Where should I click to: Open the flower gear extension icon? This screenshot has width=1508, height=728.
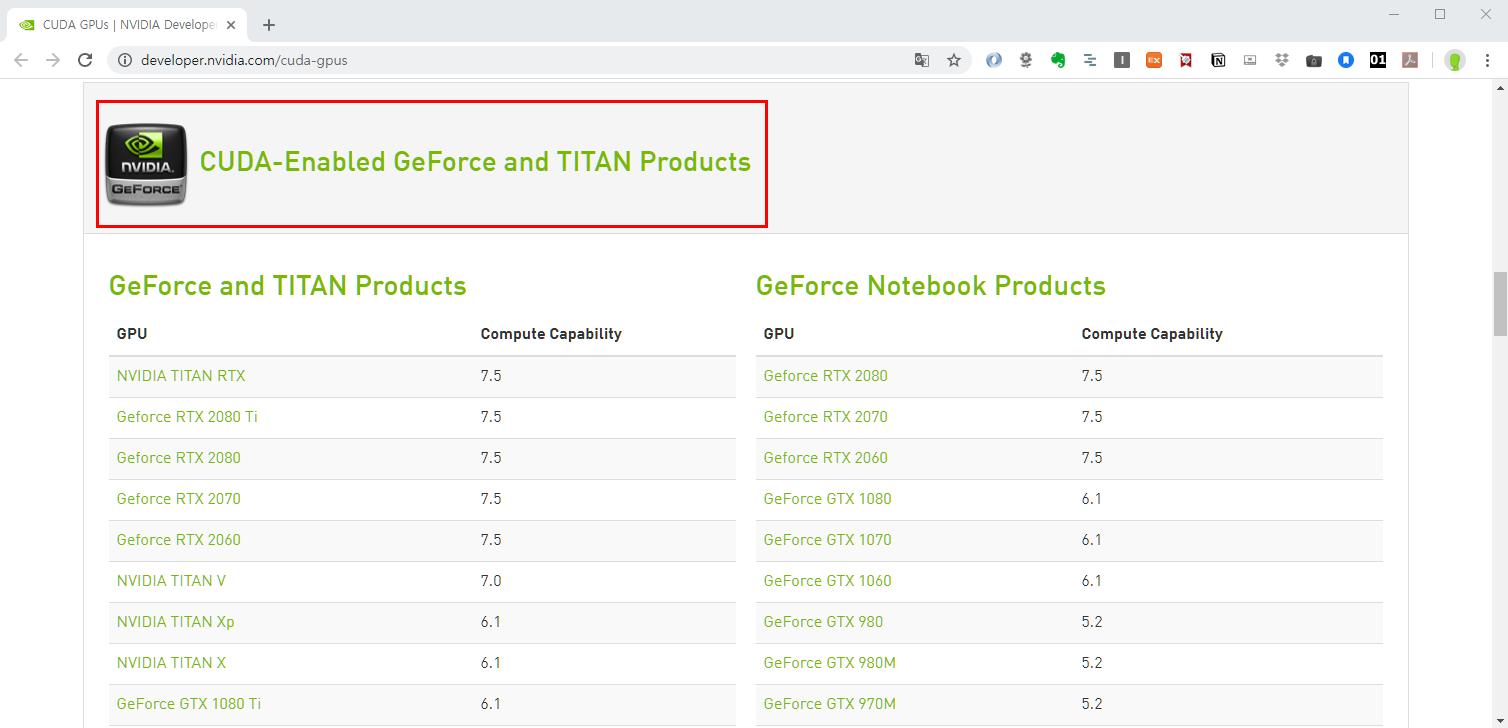coord(1026,60)
